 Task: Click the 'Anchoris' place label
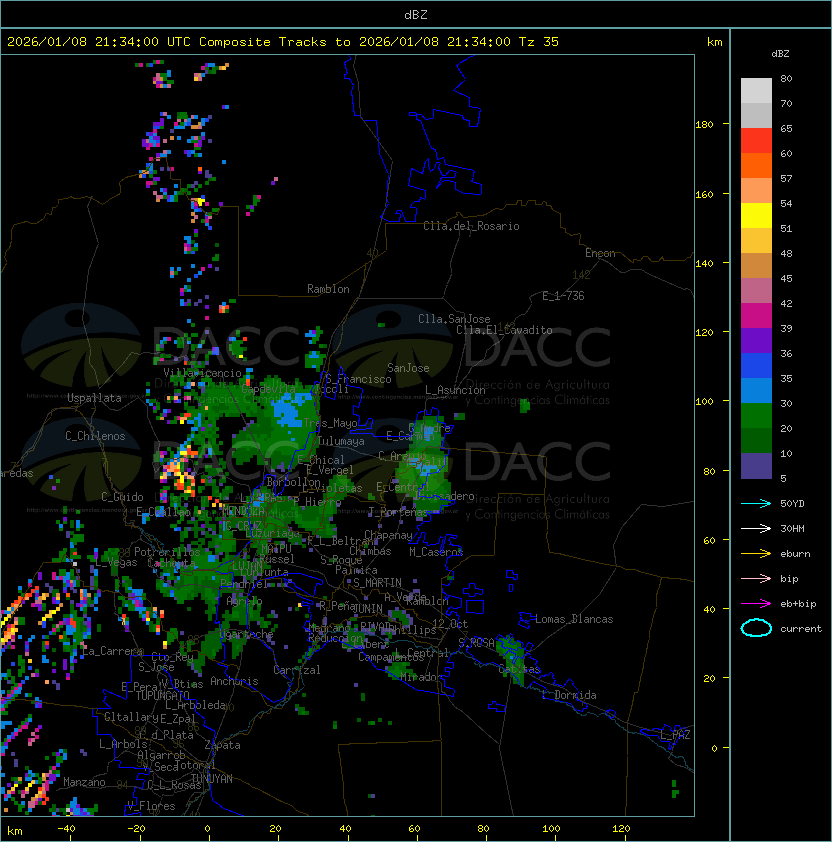click(x=234, y=681)
